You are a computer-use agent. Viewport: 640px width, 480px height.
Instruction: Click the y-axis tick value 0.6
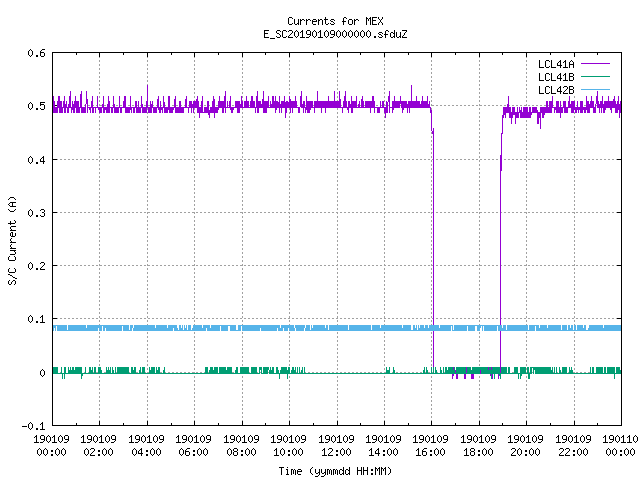click(x=36, y=53)
